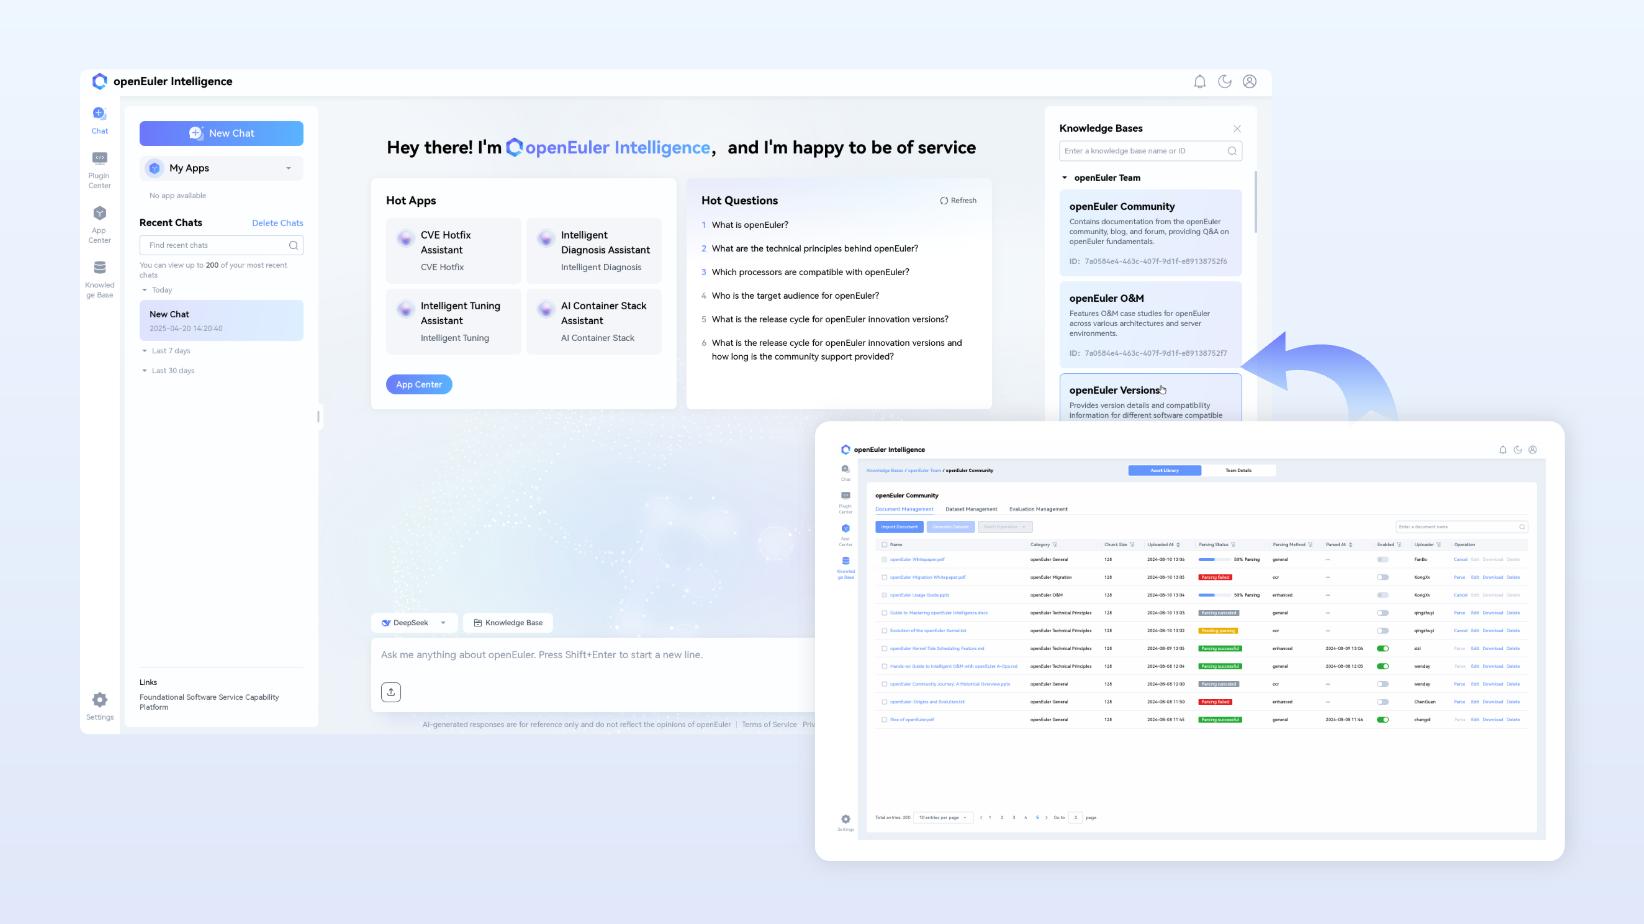
Task: Click search icon in knowledge base search field
Action: [x=1232, y=151]
